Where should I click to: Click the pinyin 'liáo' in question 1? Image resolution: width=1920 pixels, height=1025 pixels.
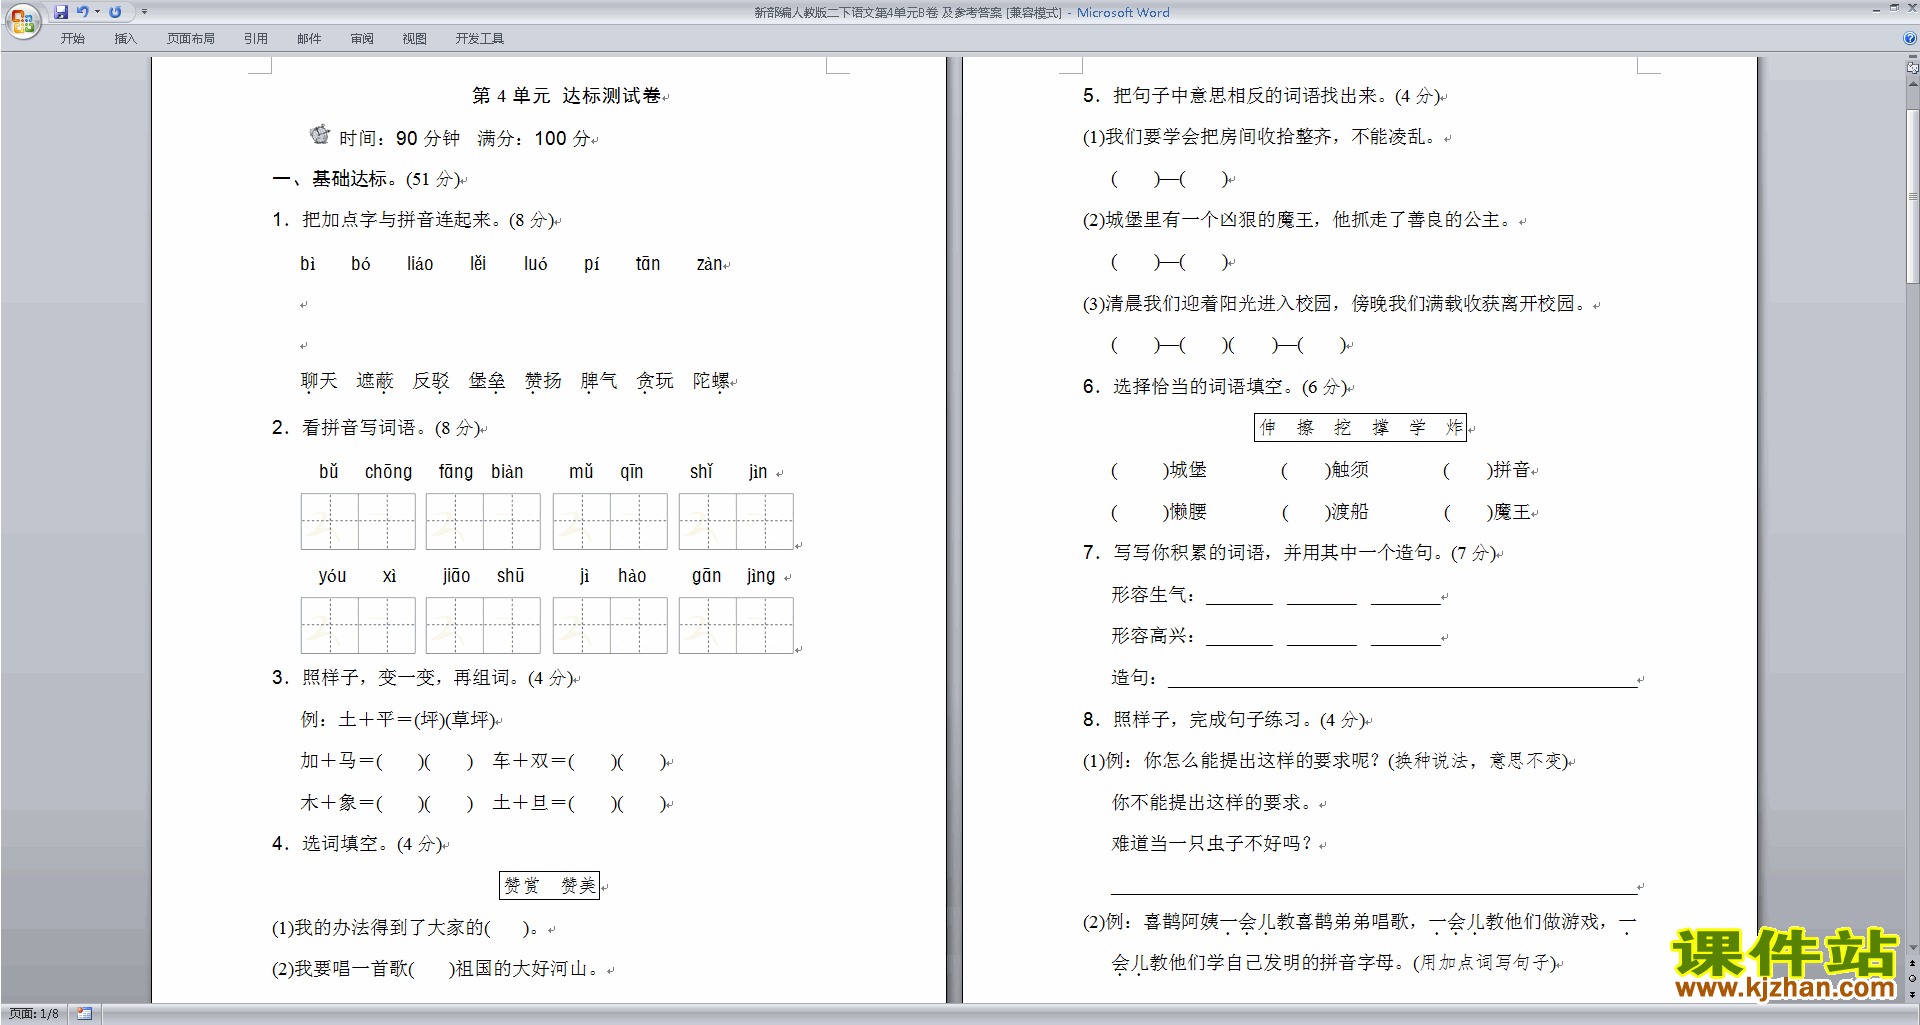(420, 264)
